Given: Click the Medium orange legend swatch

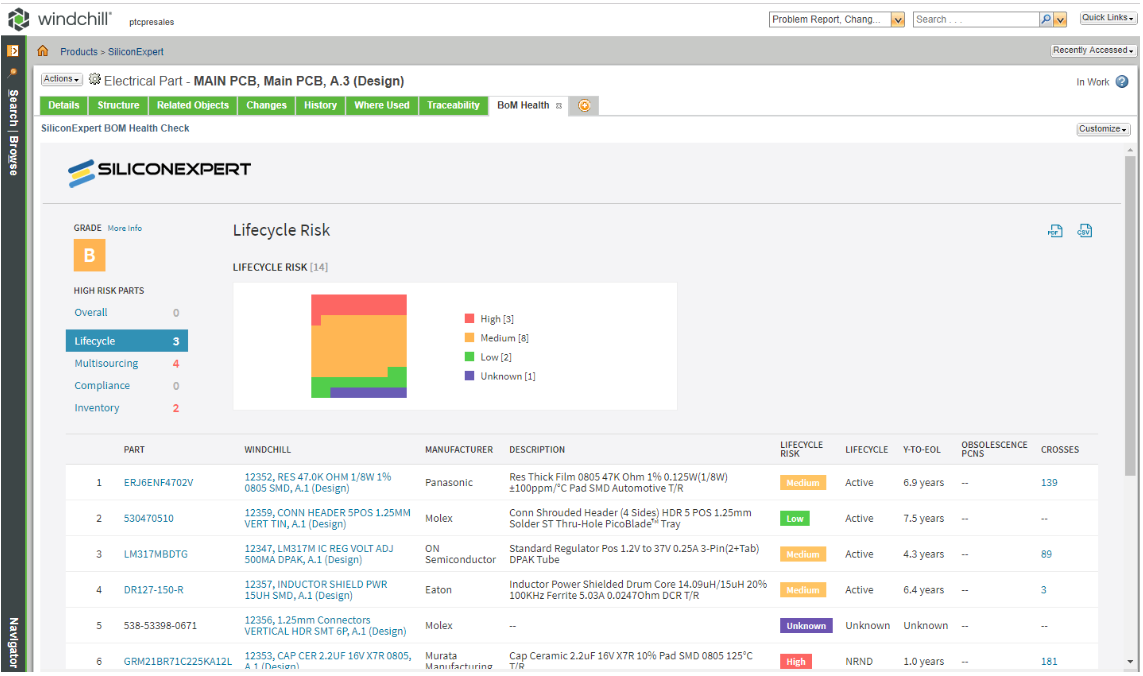Looking at the screenshot, I should 469,338.
